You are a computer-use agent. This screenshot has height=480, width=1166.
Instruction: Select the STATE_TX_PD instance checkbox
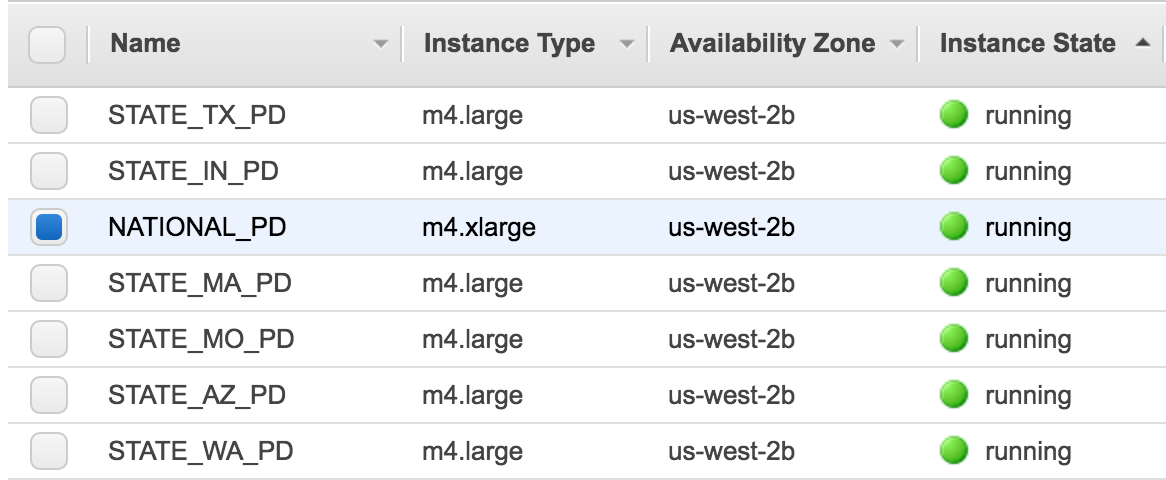49,115
